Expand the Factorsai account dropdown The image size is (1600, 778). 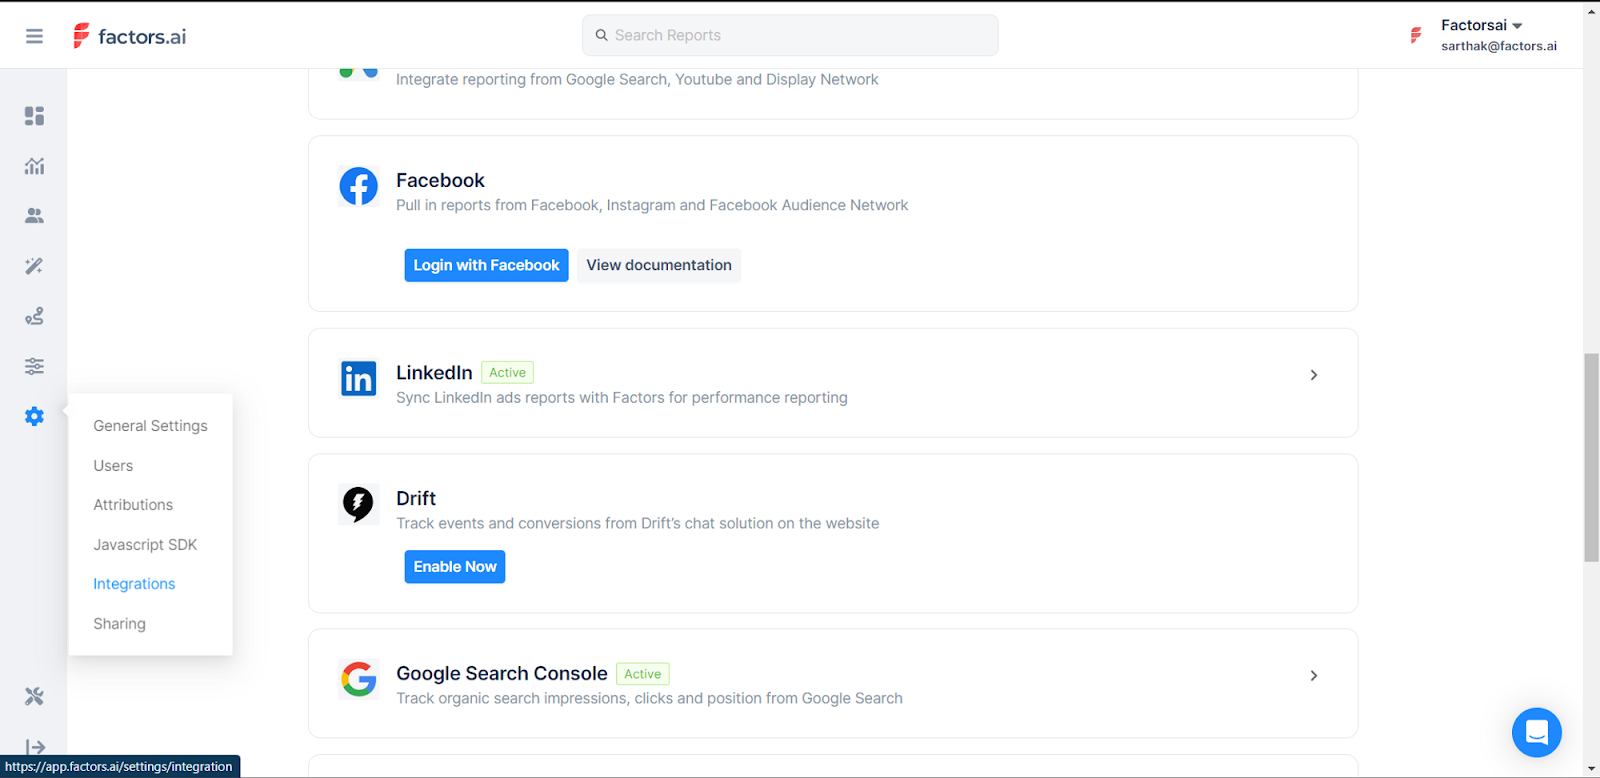click(1517, 26)
